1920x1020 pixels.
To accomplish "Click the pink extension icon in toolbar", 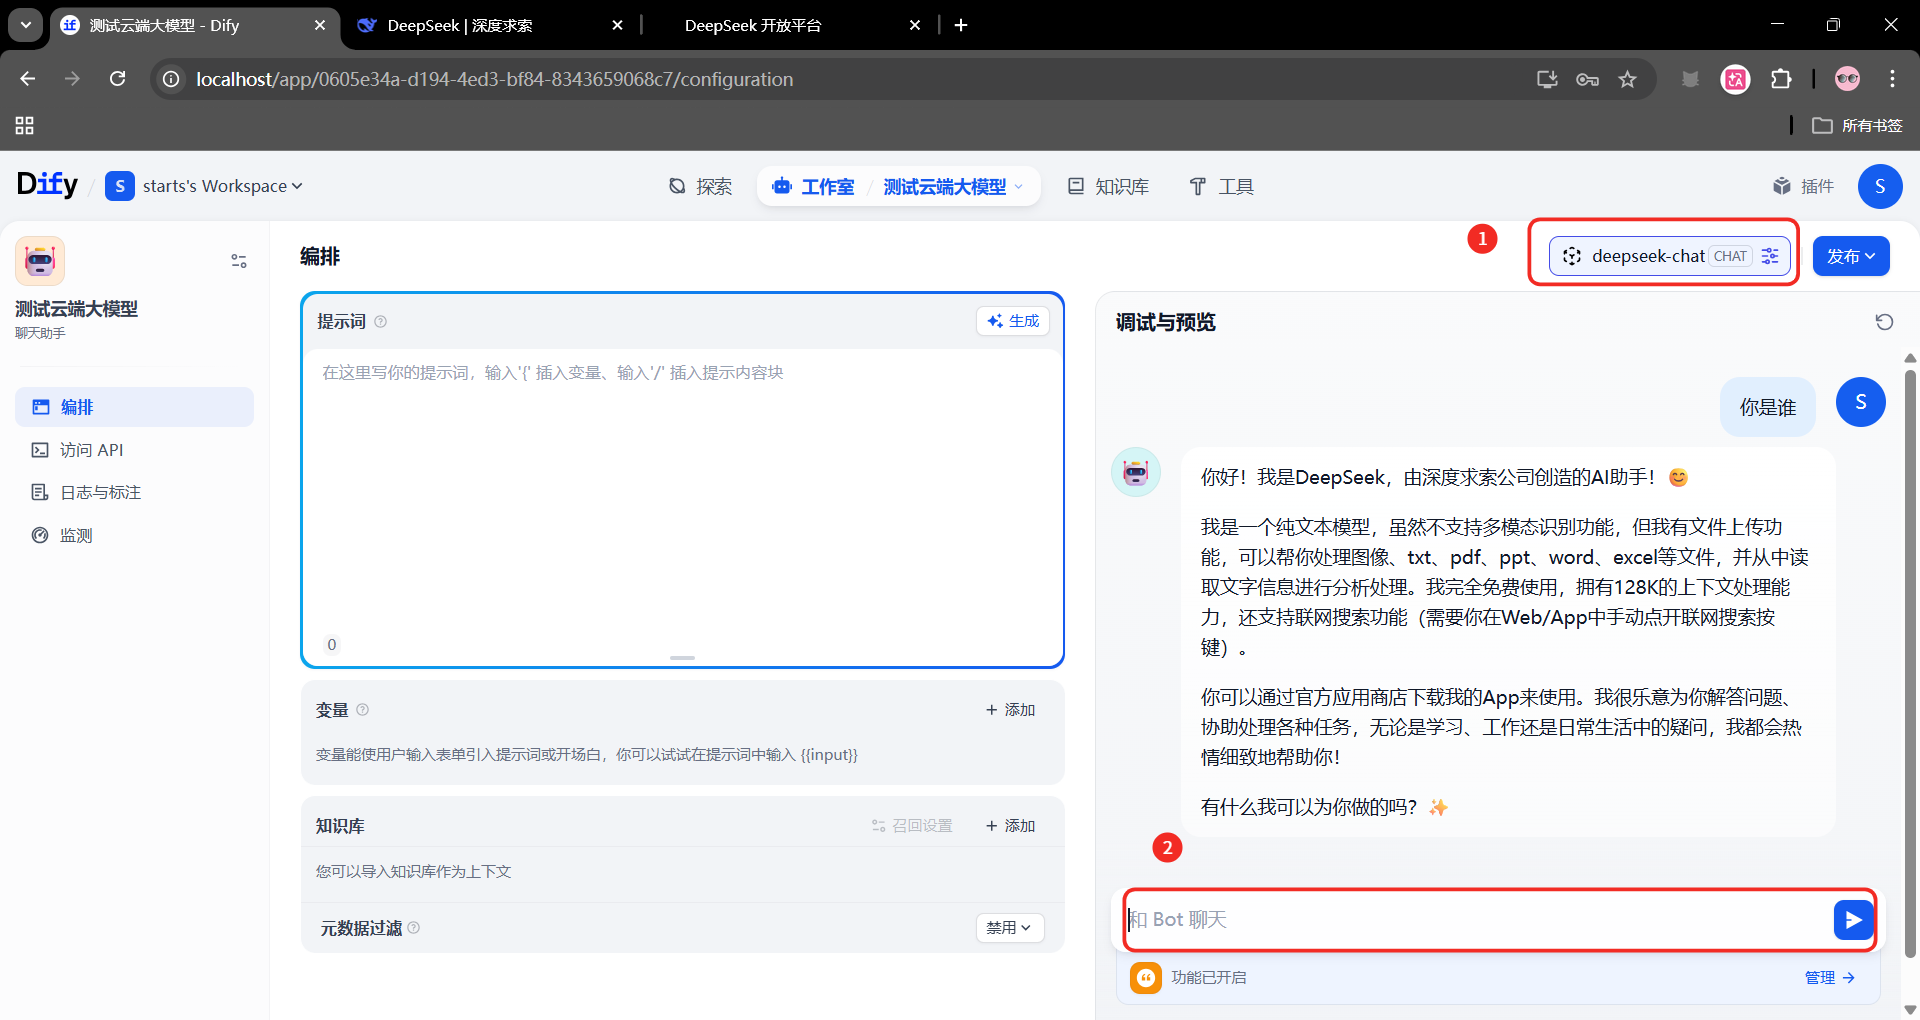I will (x=1736, y=79).
